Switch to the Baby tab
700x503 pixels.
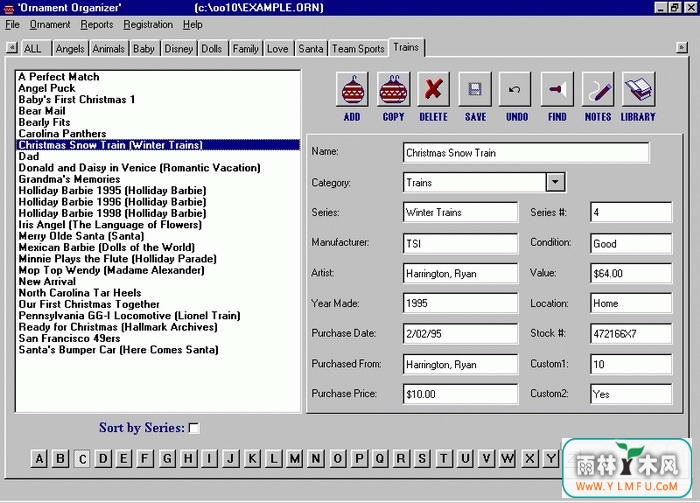(144, 49)
